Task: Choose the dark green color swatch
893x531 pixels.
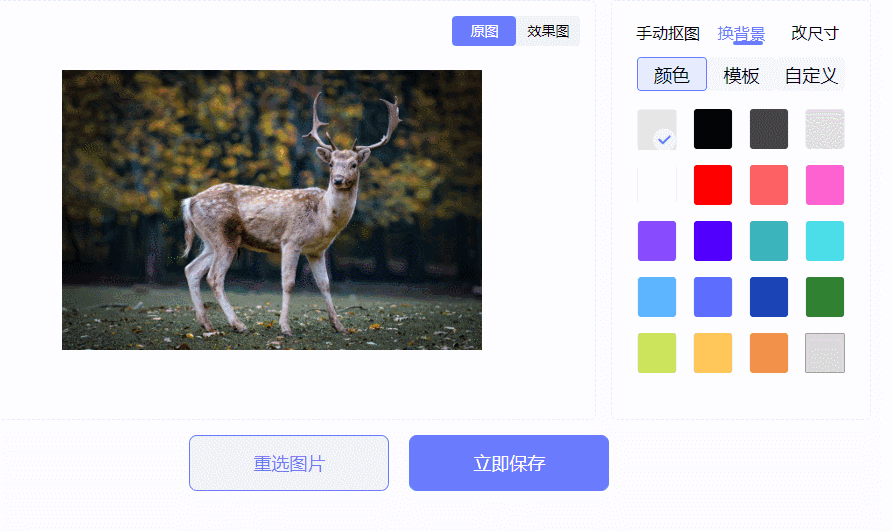Action: point(825,297)
